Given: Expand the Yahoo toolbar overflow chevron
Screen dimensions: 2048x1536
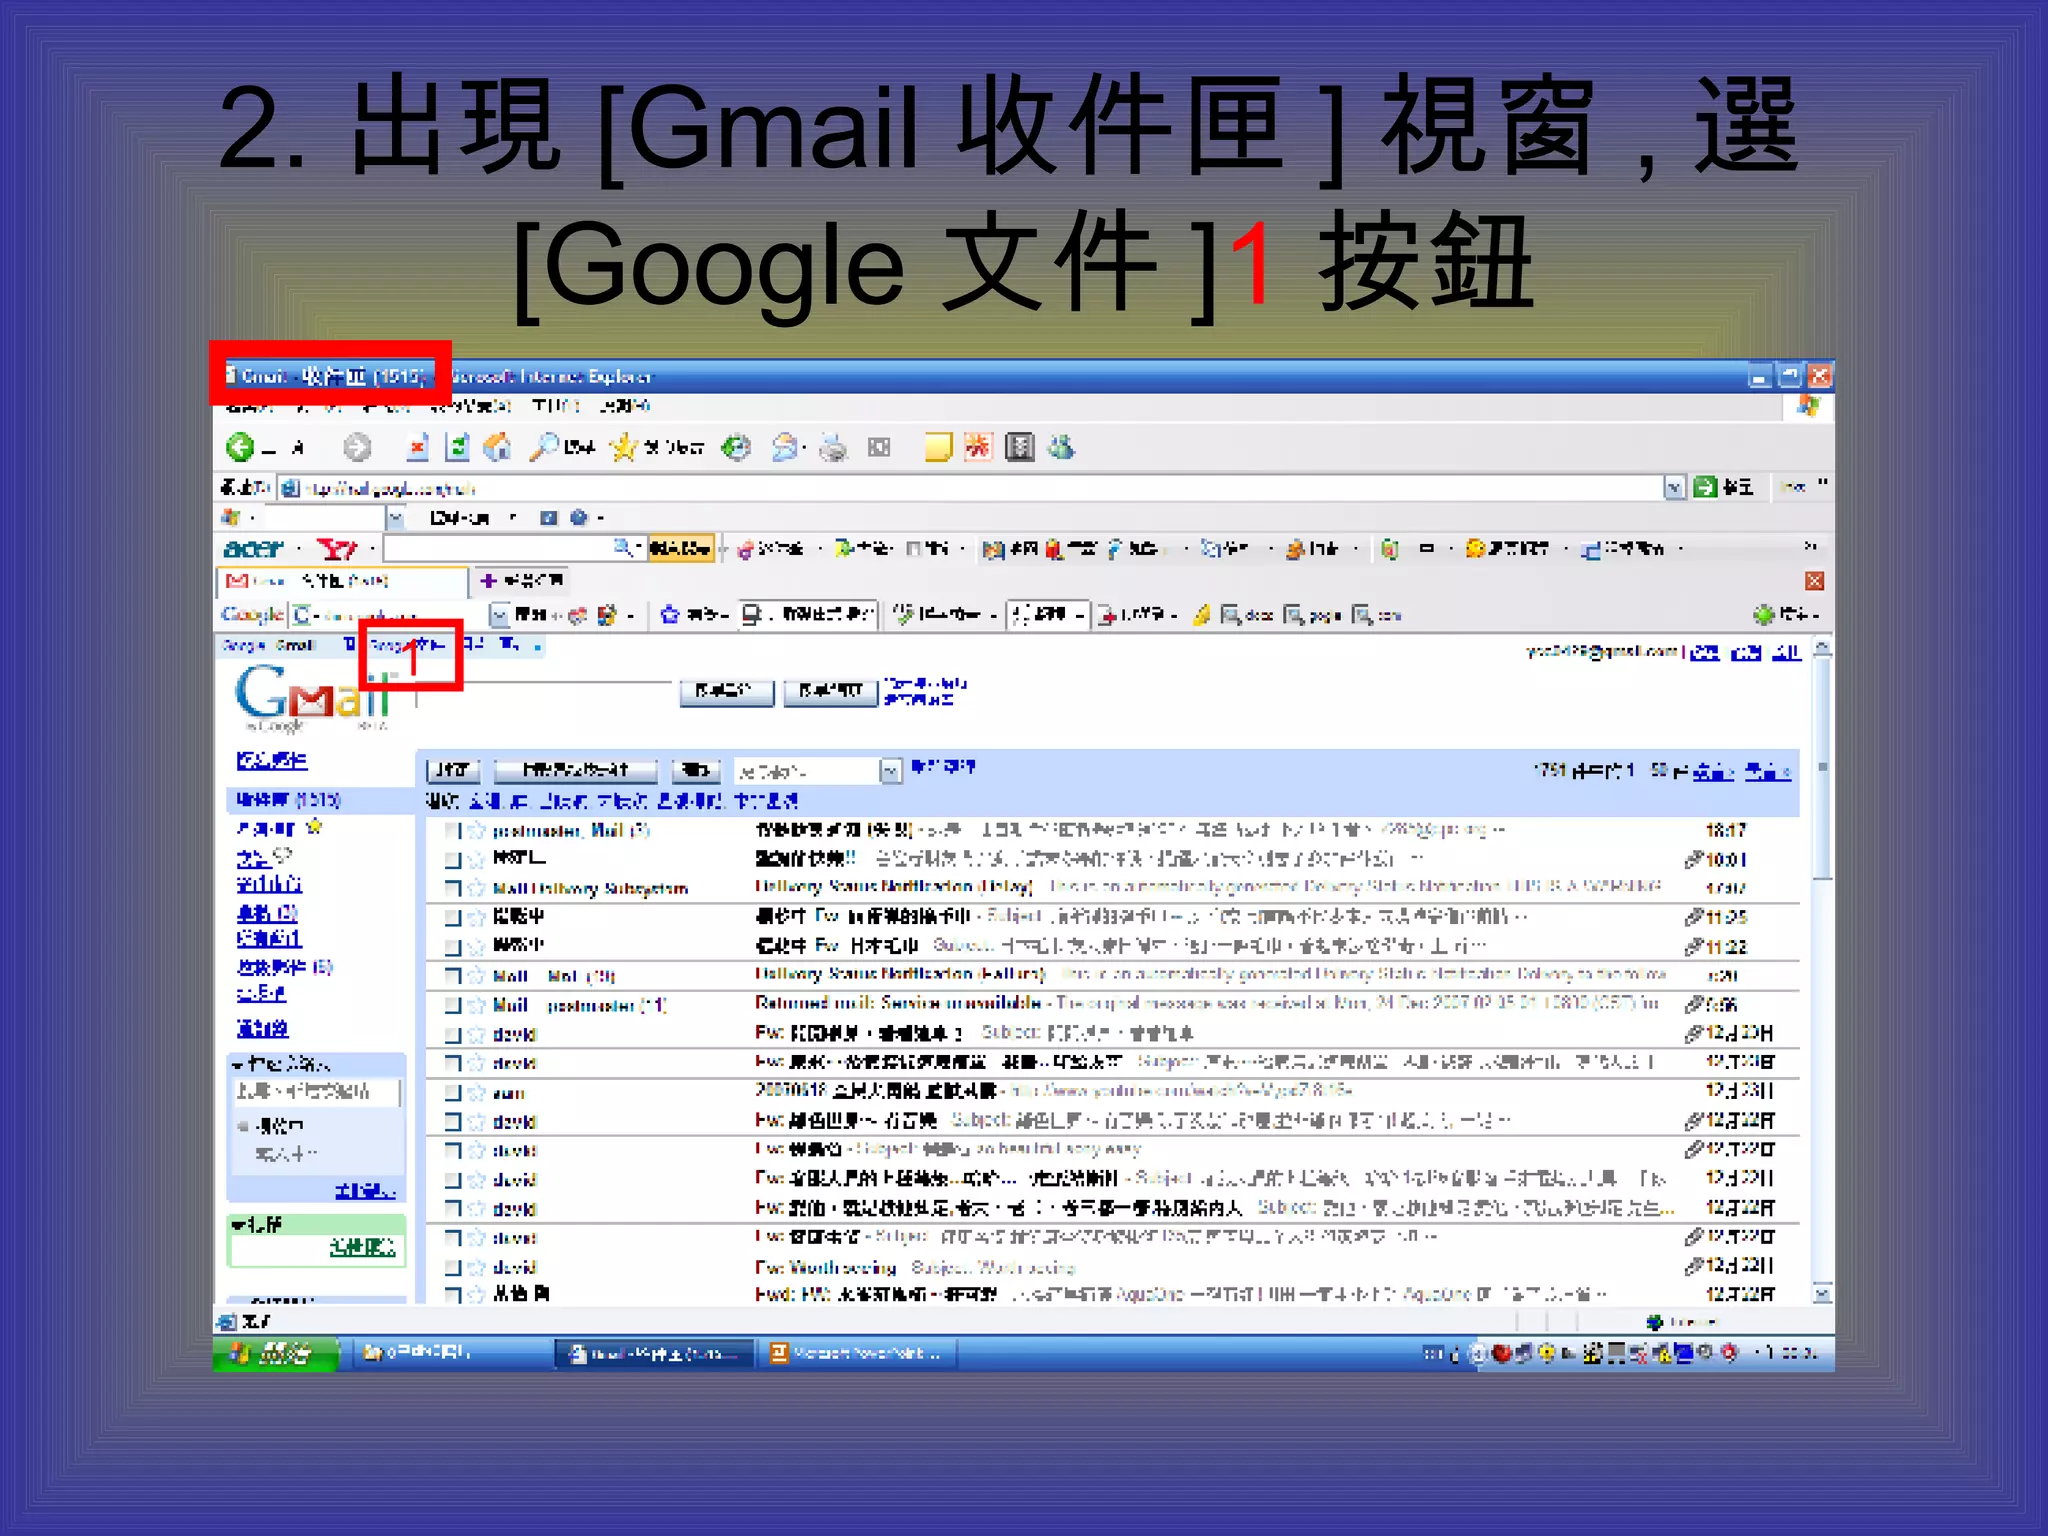Looking at the screenshot, I should coord(1809,546).
